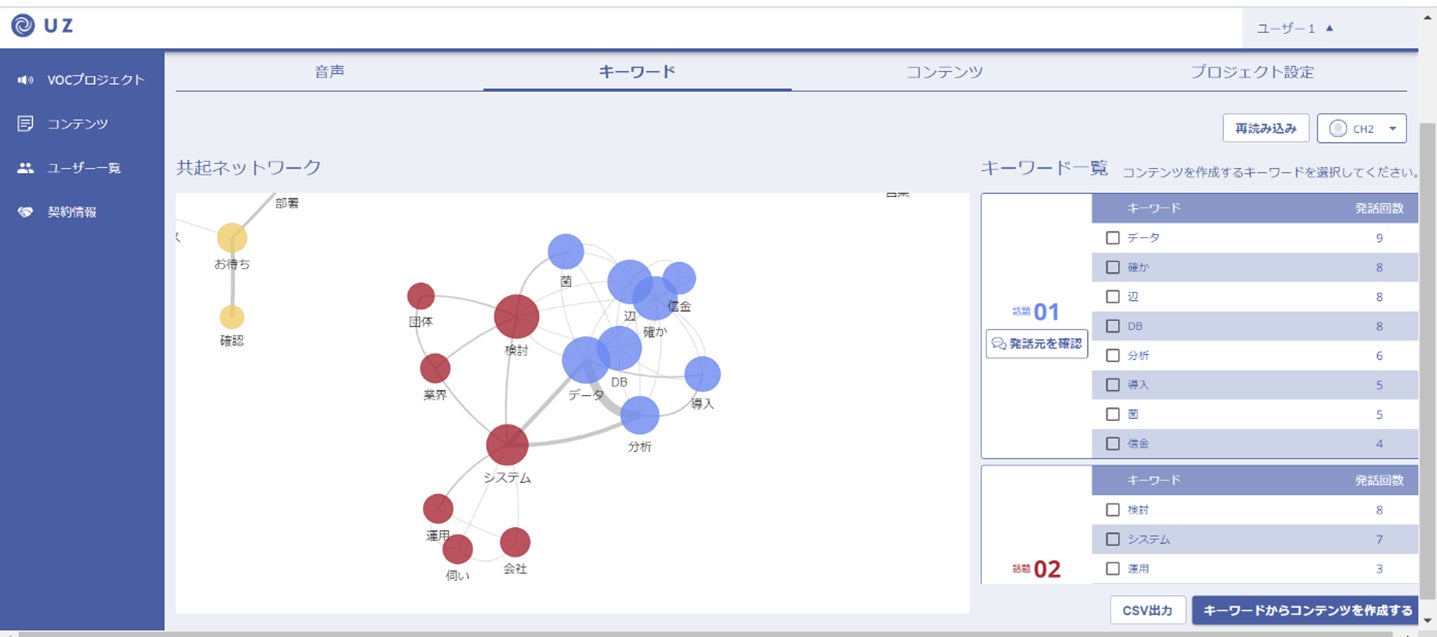Open the プロジェクト設定 tab

tap(1252, 72)
